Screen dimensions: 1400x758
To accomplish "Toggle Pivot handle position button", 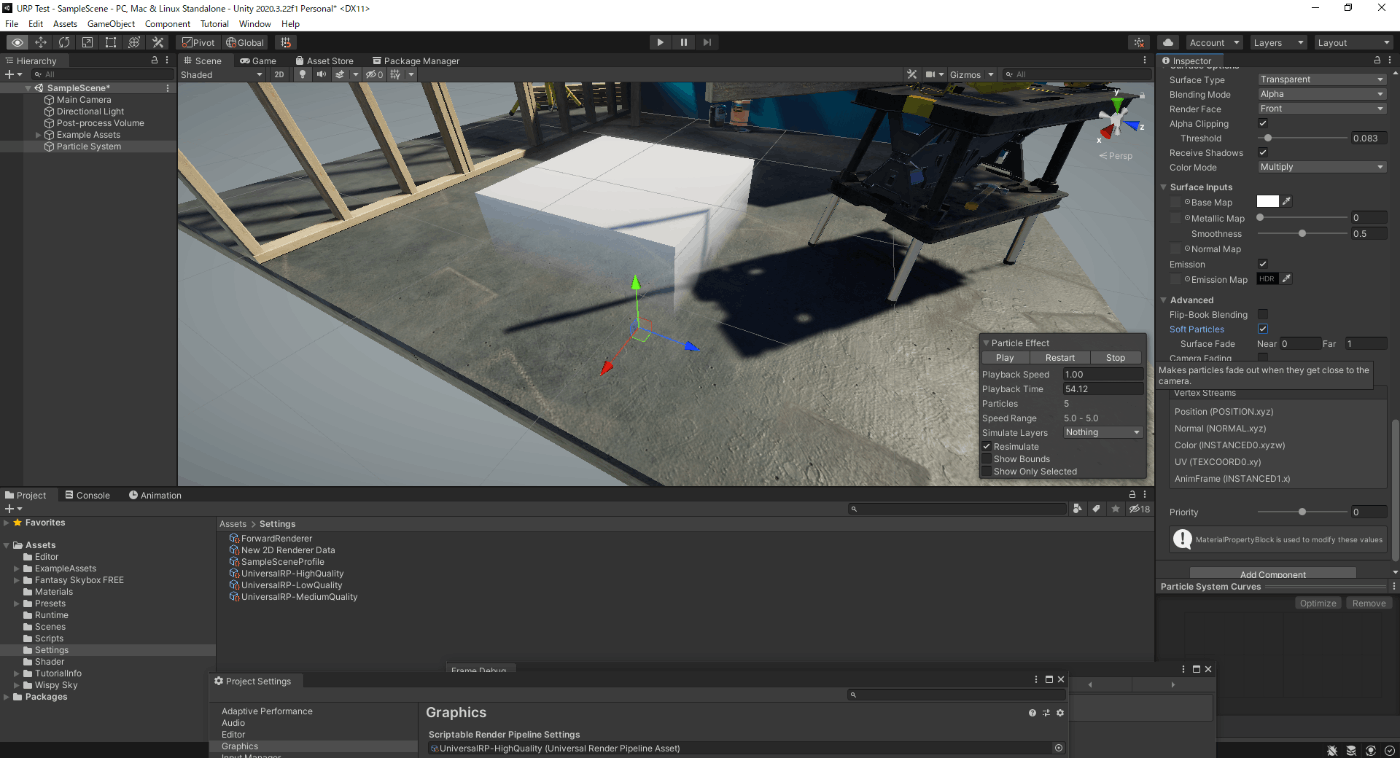I will click(198, 43).
